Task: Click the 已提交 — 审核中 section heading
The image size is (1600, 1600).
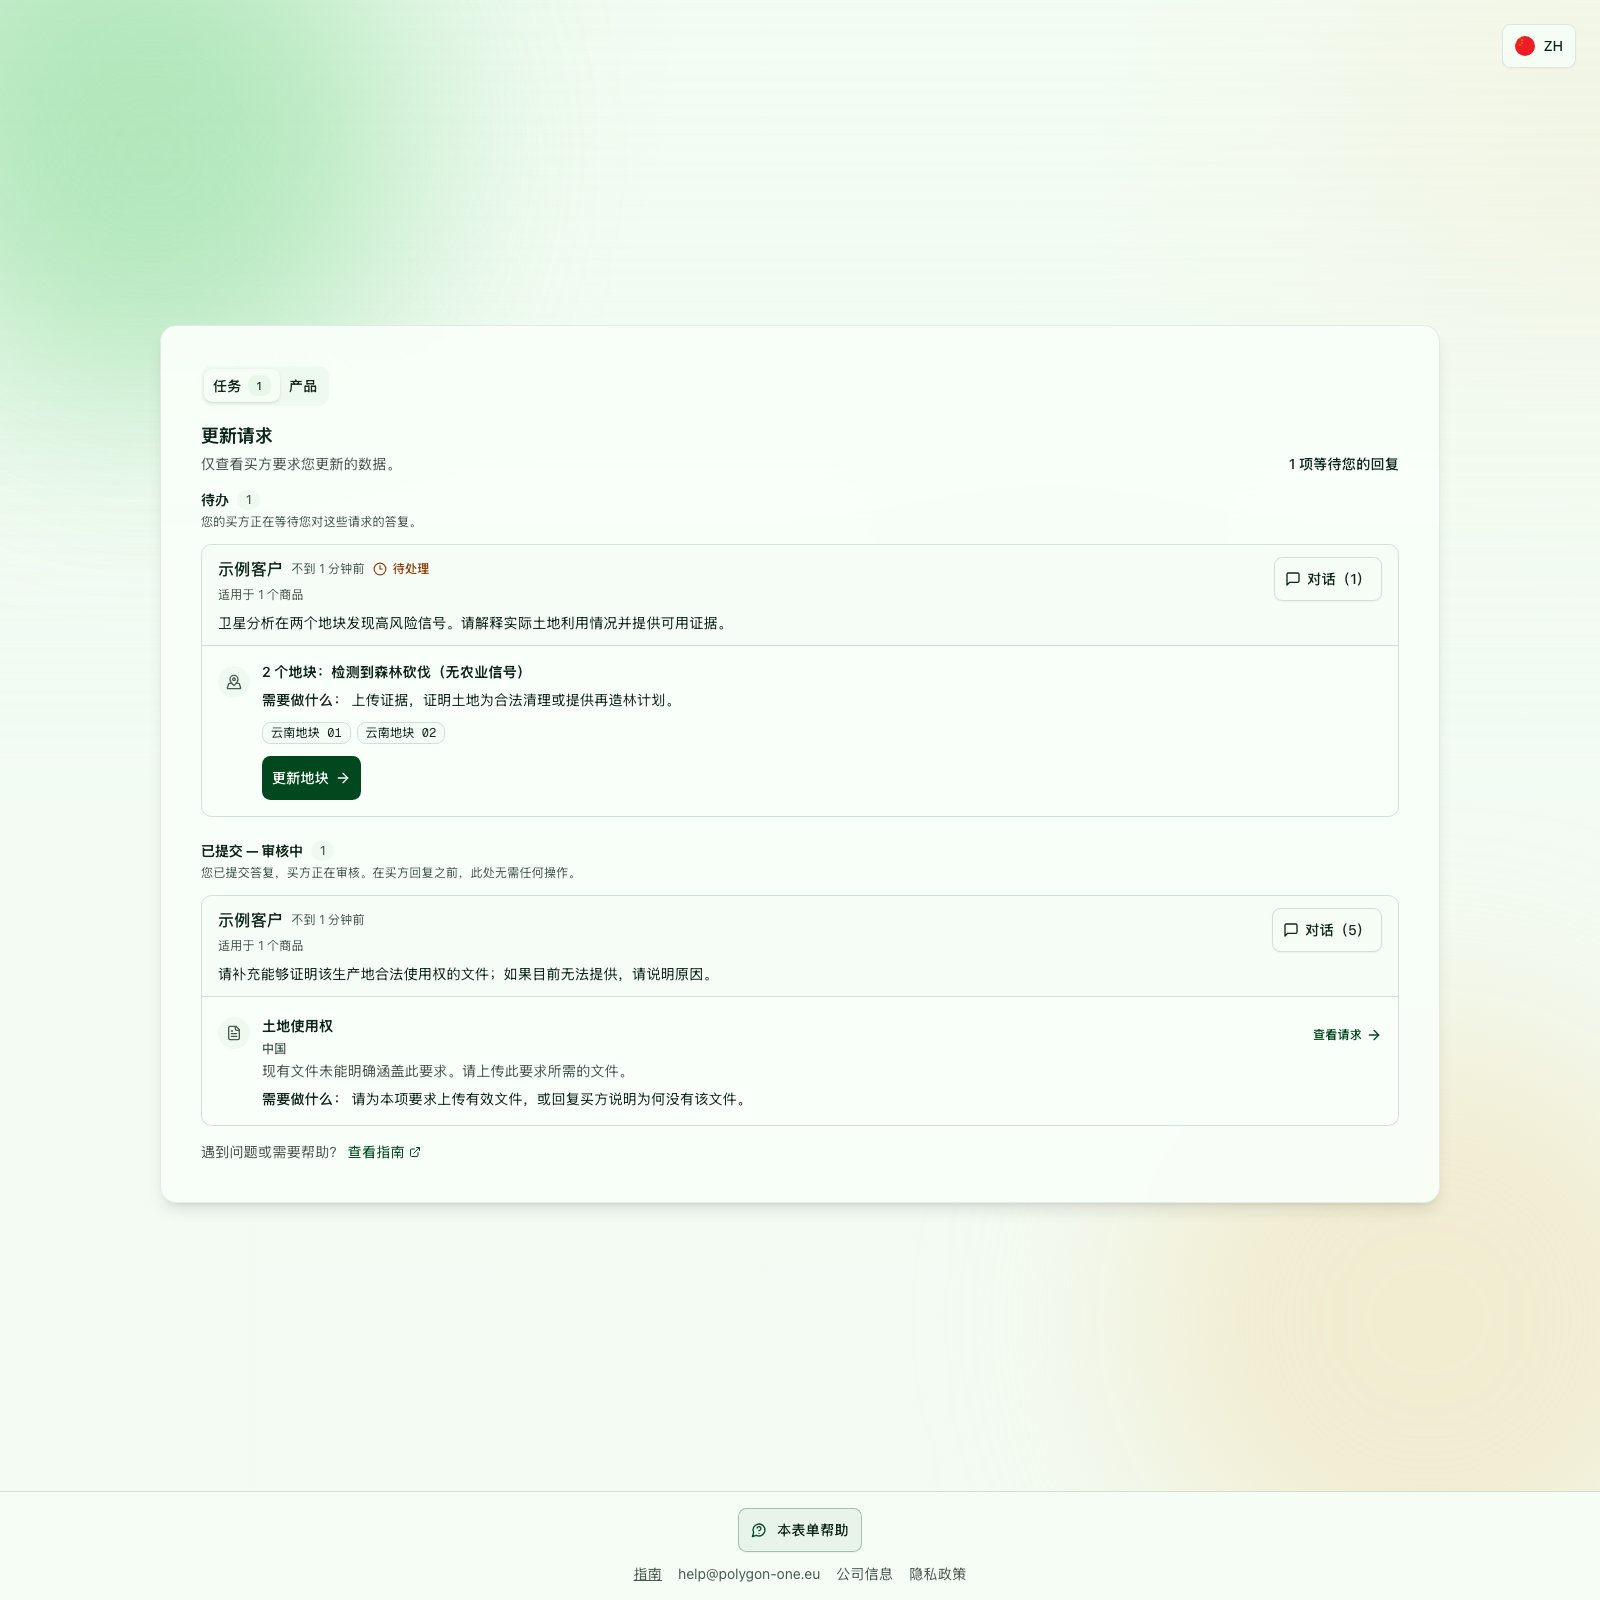Action: point(252,851)
